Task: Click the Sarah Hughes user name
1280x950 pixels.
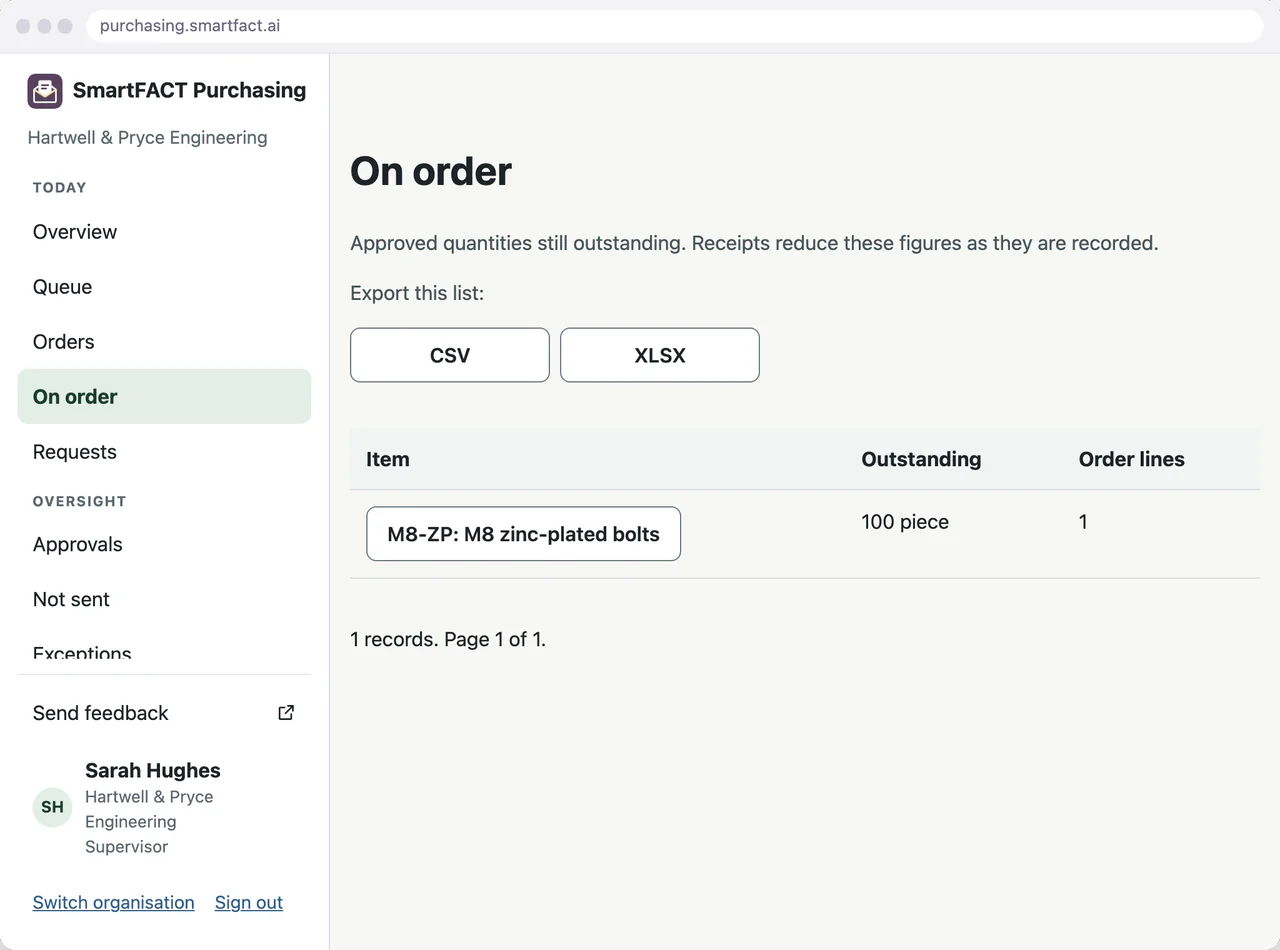Action: coord(153,771)
